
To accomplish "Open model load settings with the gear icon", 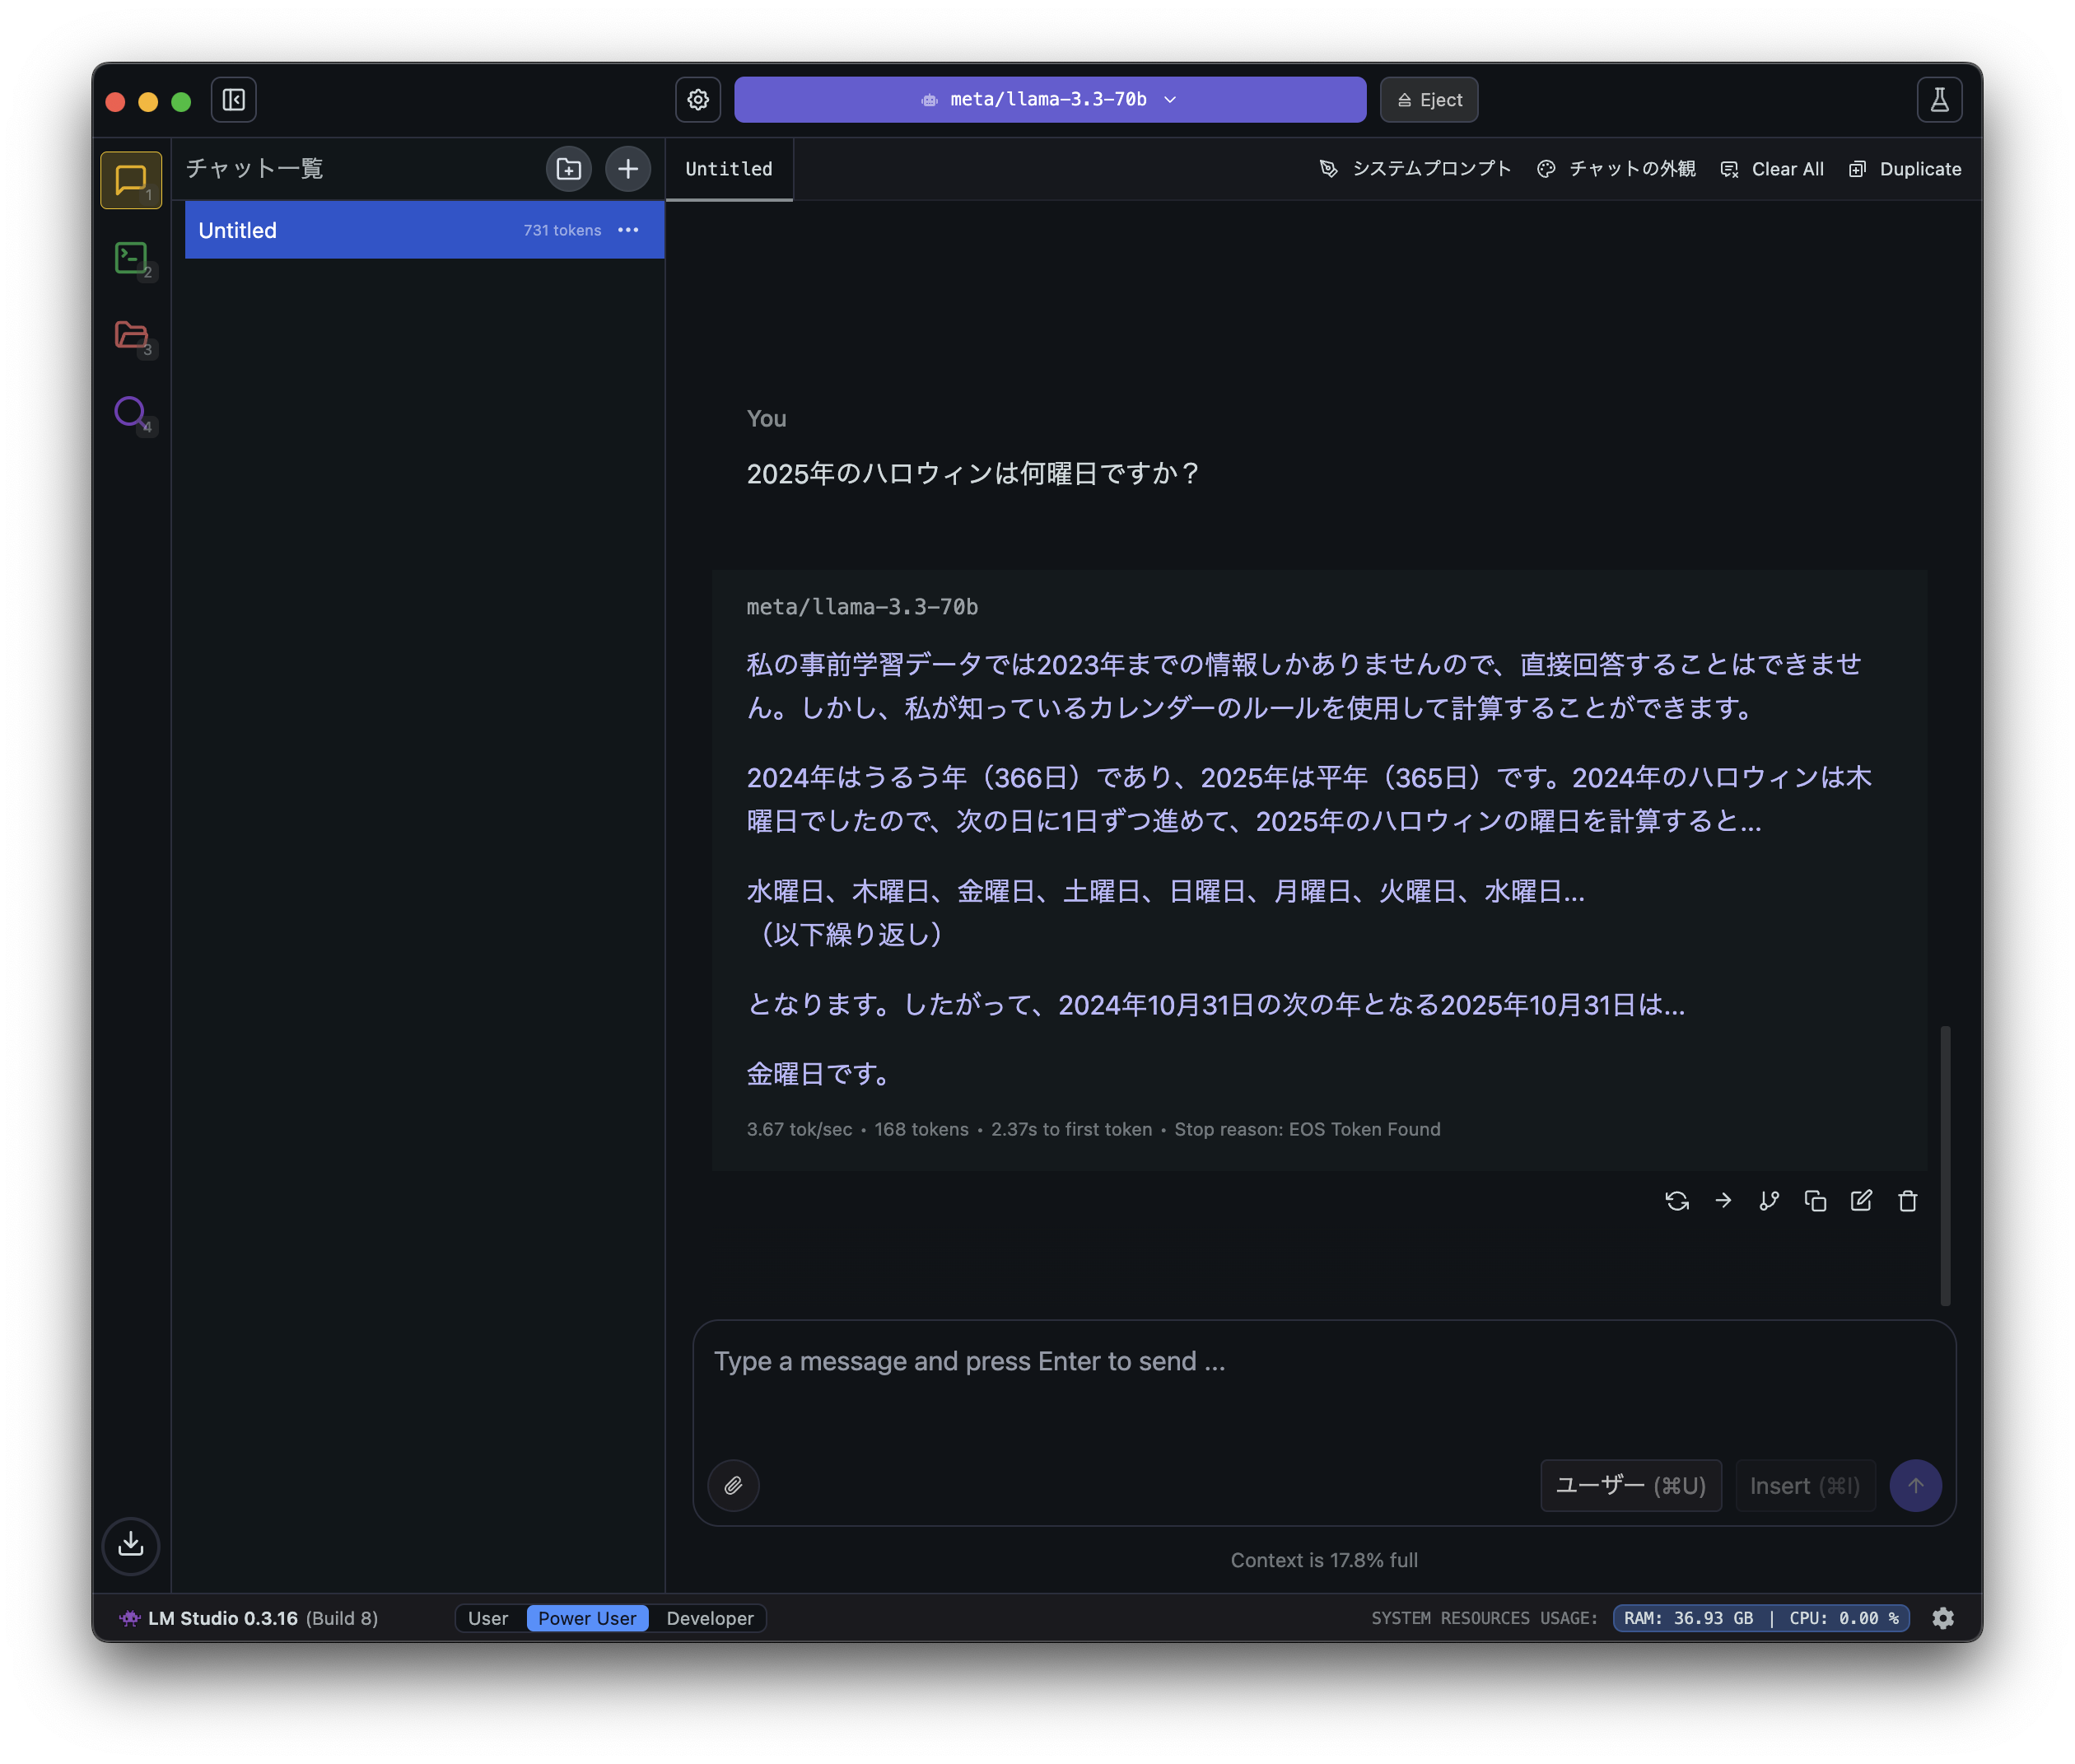I will click(698, 99).
